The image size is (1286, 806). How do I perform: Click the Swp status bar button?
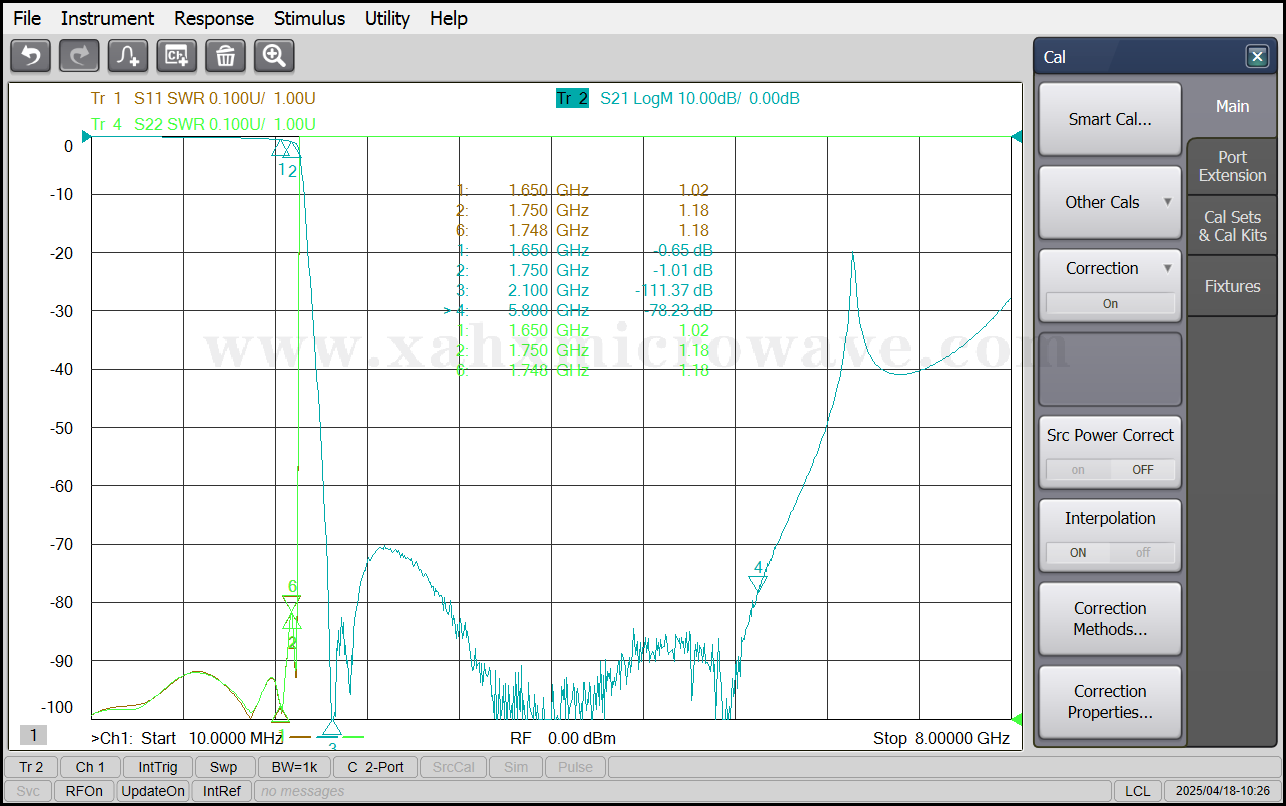click(x=224, y=767)
